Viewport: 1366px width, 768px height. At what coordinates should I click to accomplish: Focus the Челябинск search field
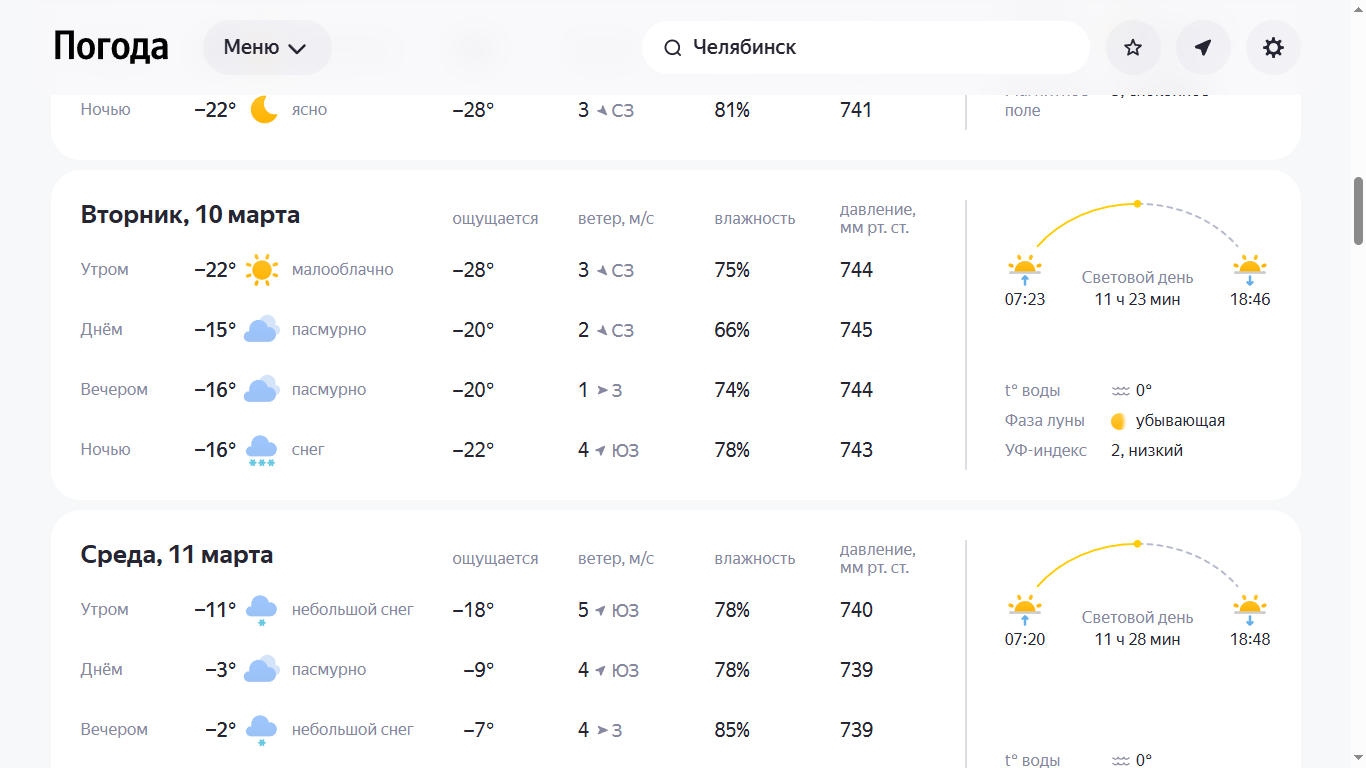click(866, 48)
